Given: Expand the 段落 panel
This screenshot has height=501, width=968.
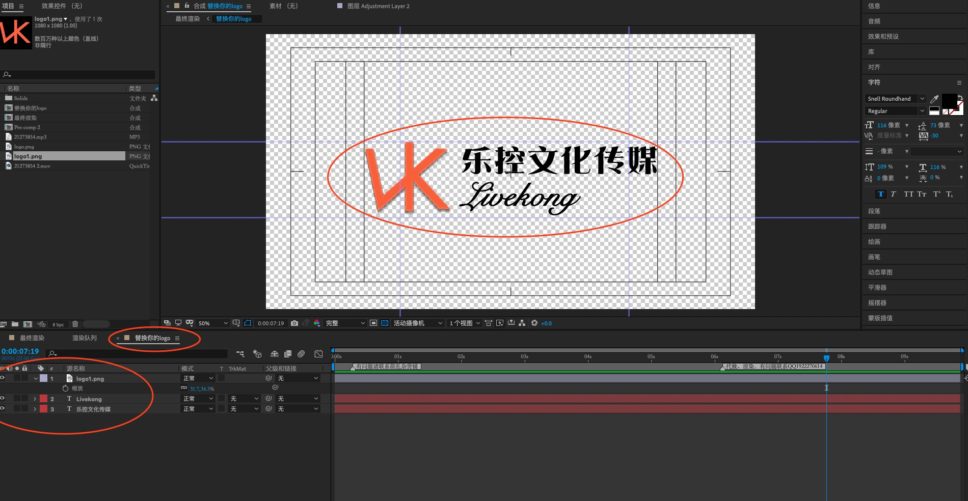Looking at the screenshot, I should tap(874, 211).
